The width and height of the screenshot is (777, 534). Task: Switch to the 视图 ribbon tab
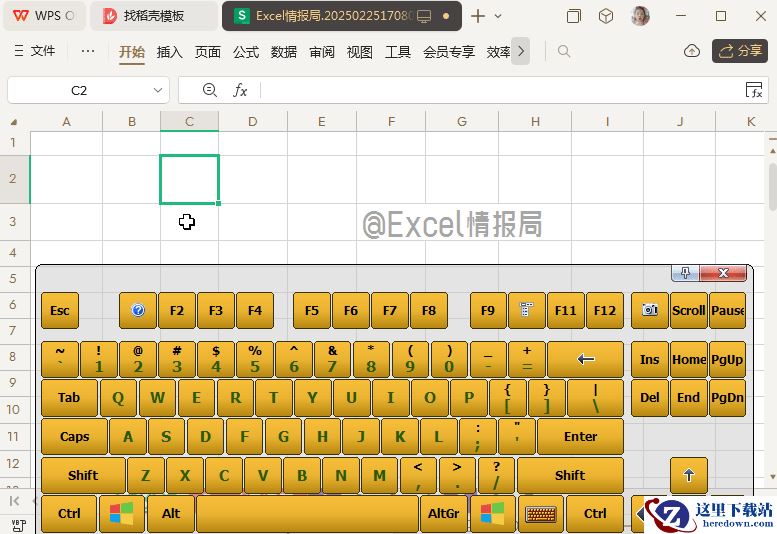[360, 52]
